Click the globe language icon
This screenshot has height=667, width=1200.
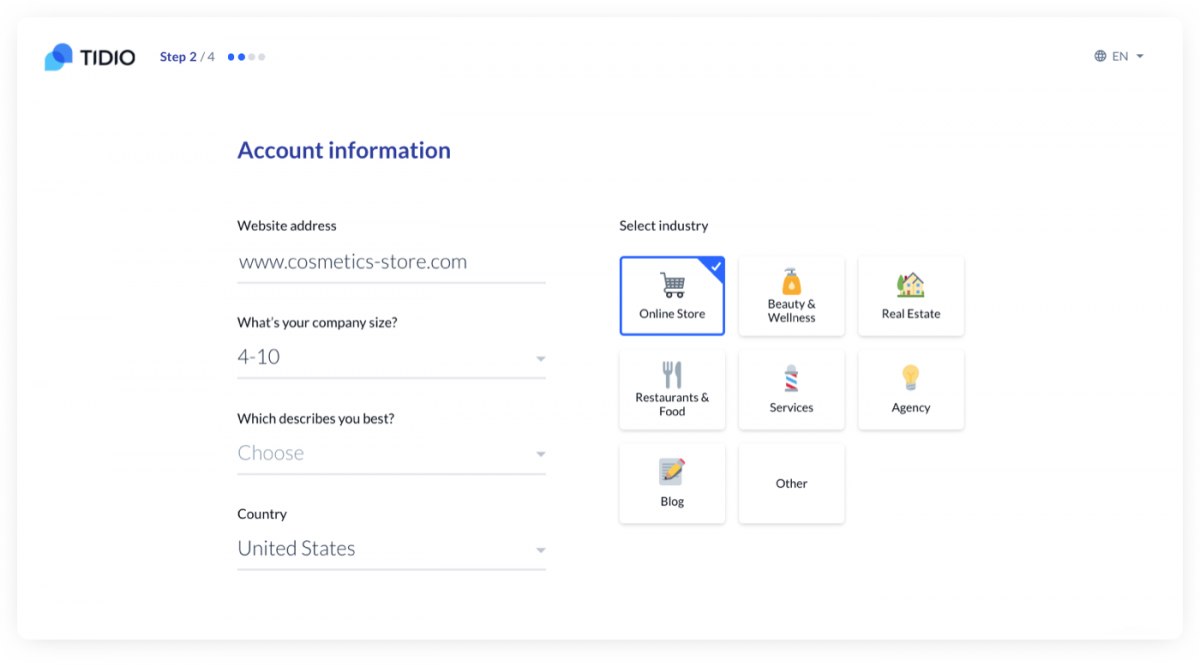1100,57
